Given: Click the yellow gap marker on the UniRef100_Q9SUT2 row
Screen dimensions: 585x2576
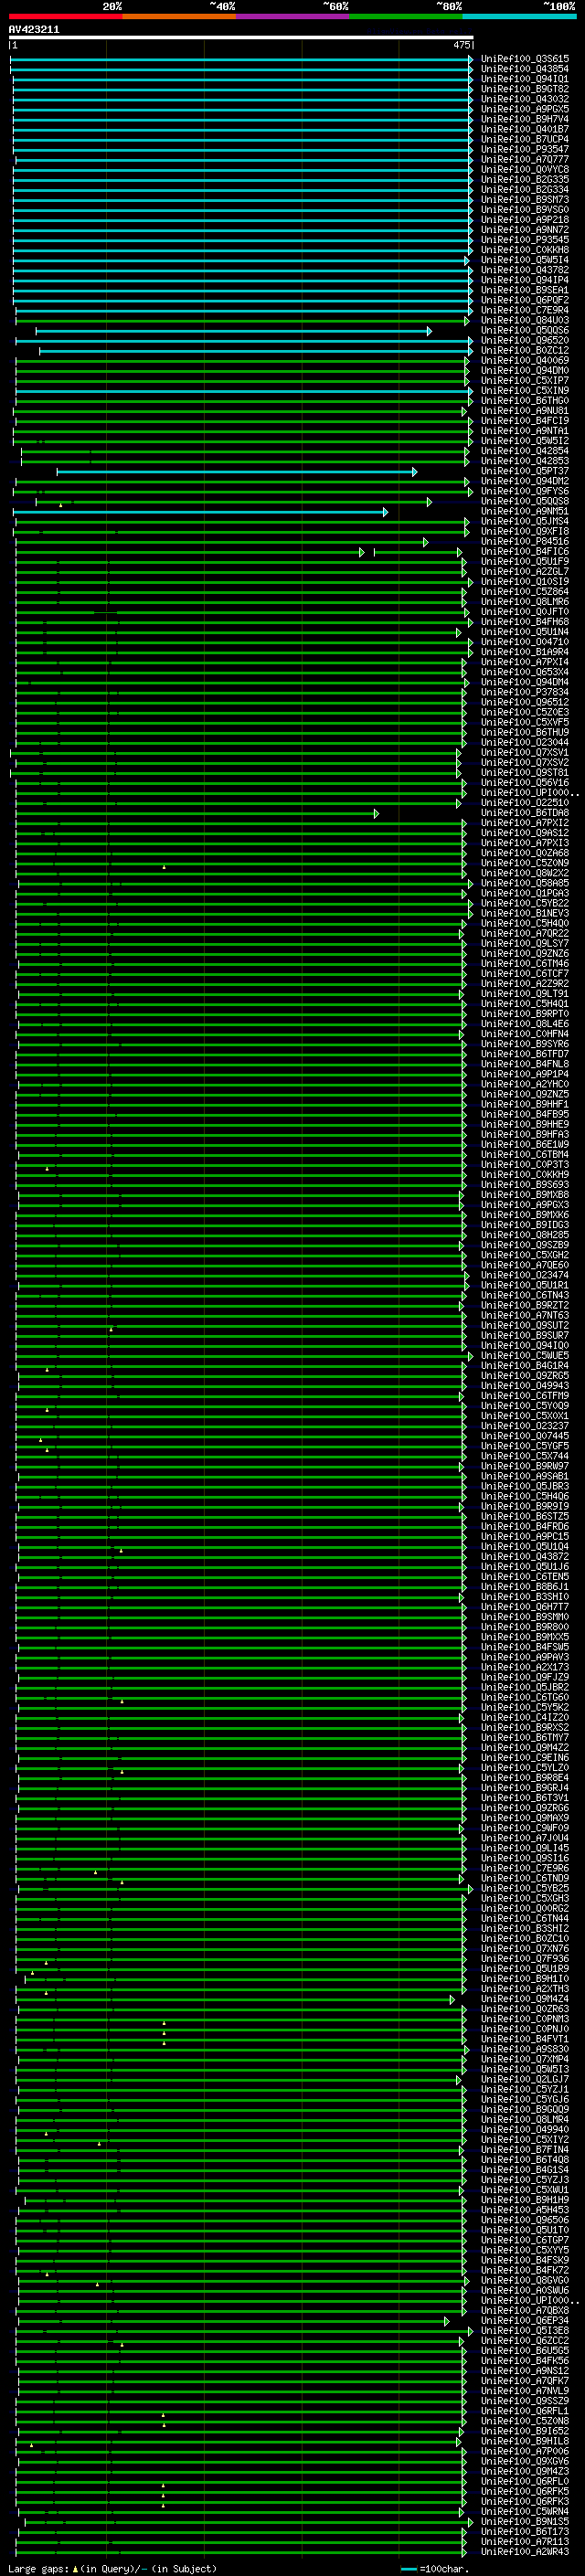Looking at the screenshot, I should pyautogui.click(x=111, y=1330).
